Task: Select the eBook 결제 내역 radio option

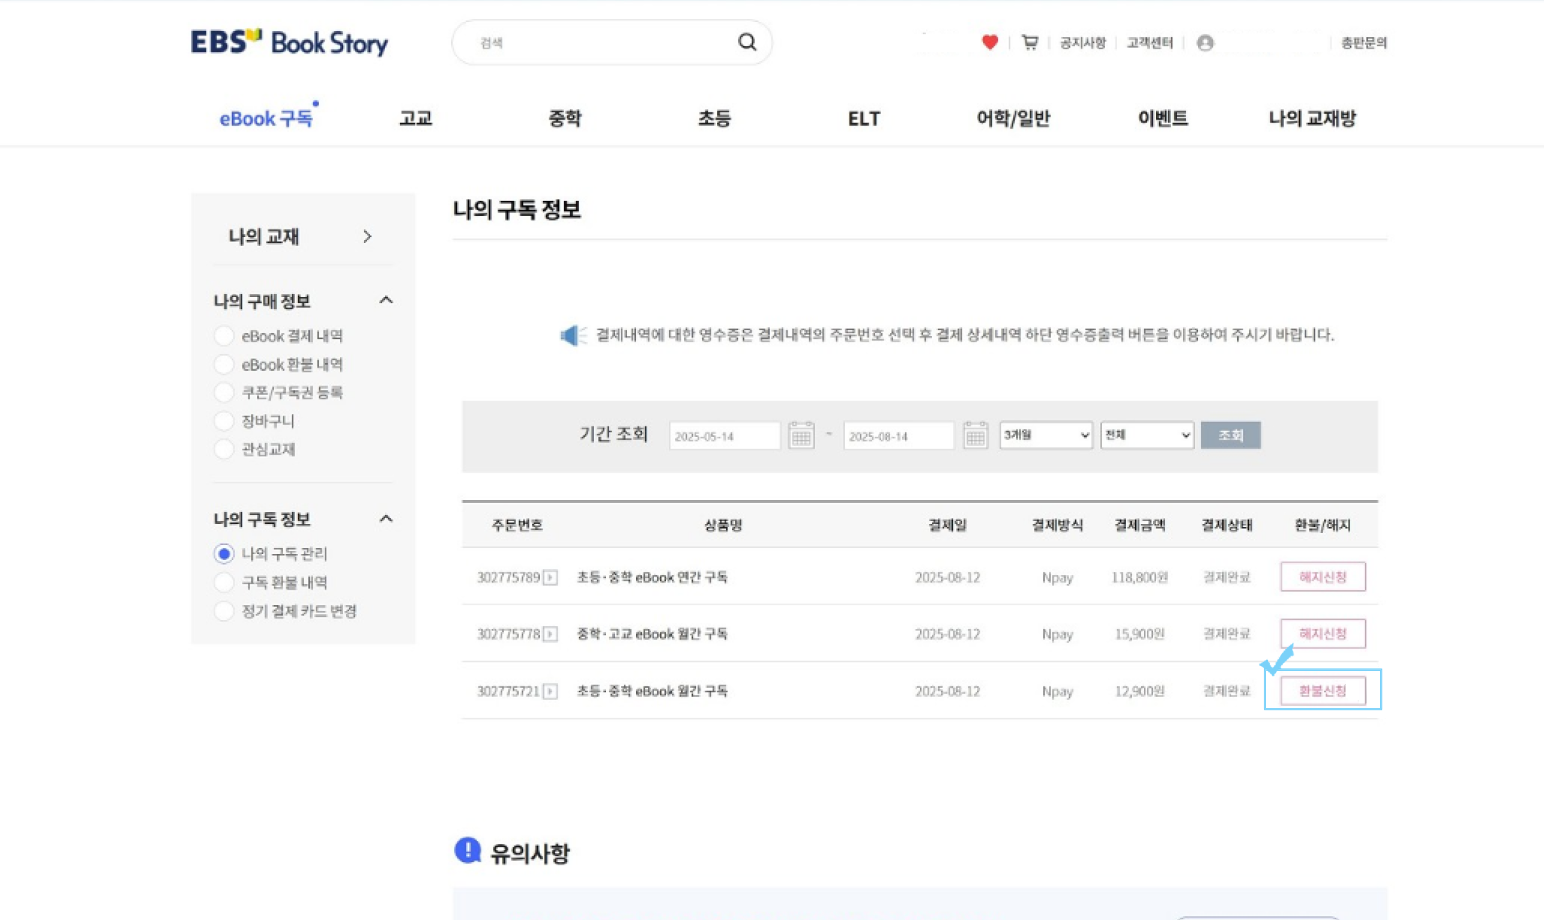Action: point(224,336)
